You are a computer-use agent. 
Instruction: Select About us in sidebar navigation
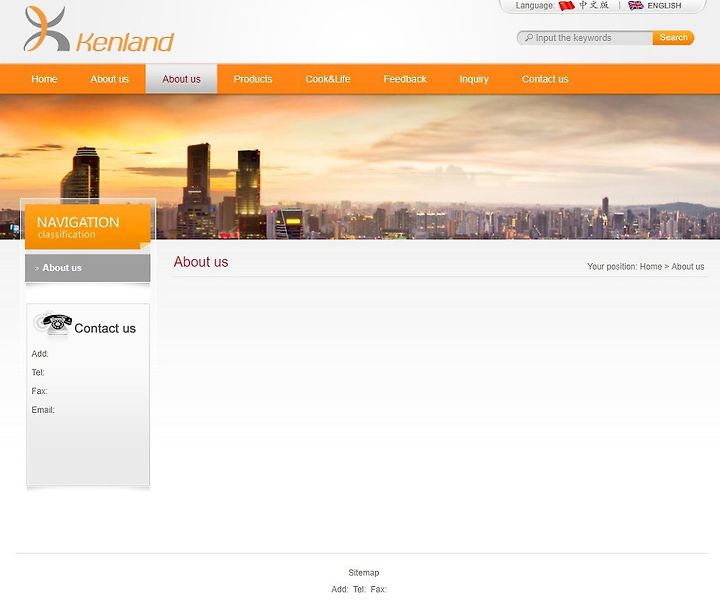tap(88, 268)
